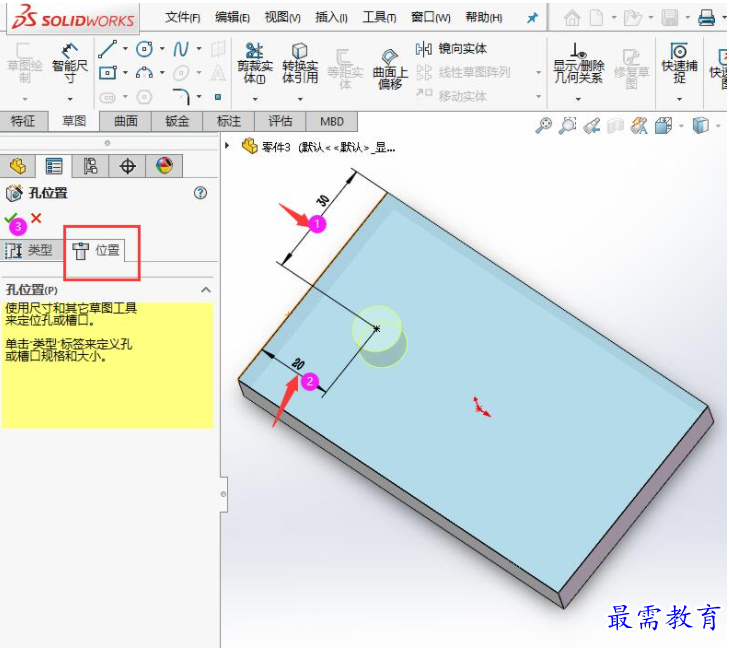Expand the 零件3 flyout design tree
729x649 pixels.
pyautogui.click(x=227, y=146)
